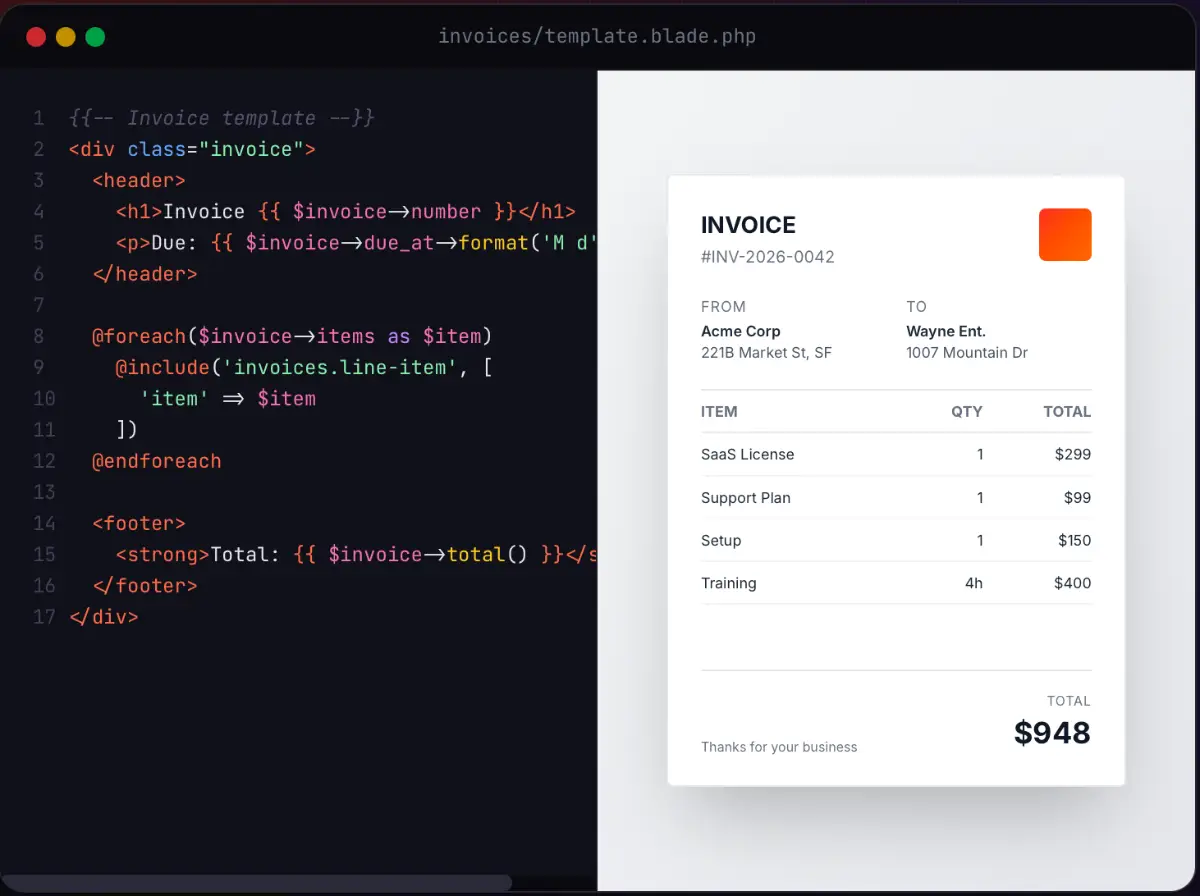
Task: Click the closing </header> tag
Action: click(145, 273)
